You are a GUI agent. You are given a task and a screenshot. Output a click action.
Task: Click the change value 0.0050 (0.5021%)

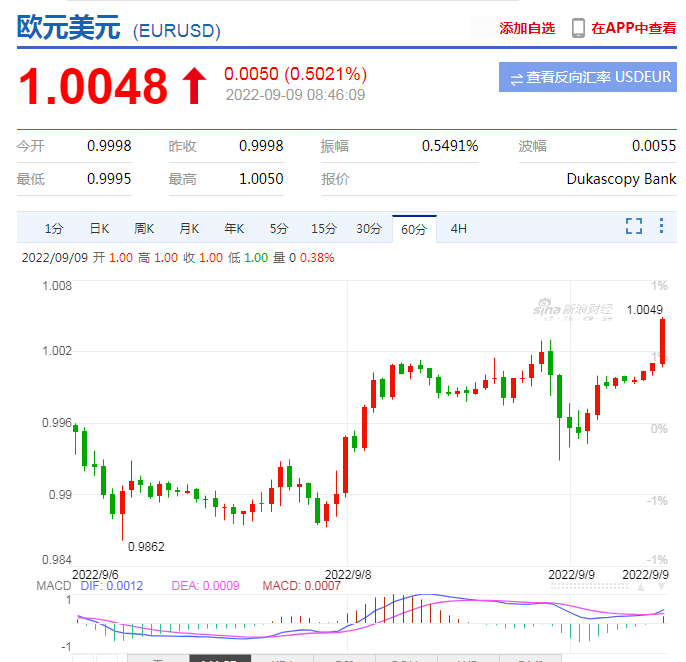tap(296, 74)
